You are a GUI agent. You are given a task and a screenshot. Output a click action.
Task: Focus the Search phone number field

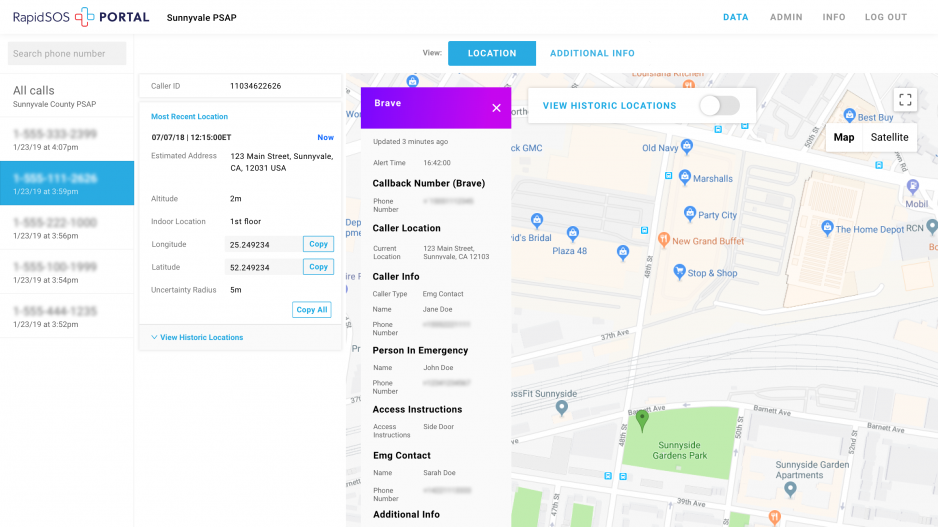coord(67,53)
